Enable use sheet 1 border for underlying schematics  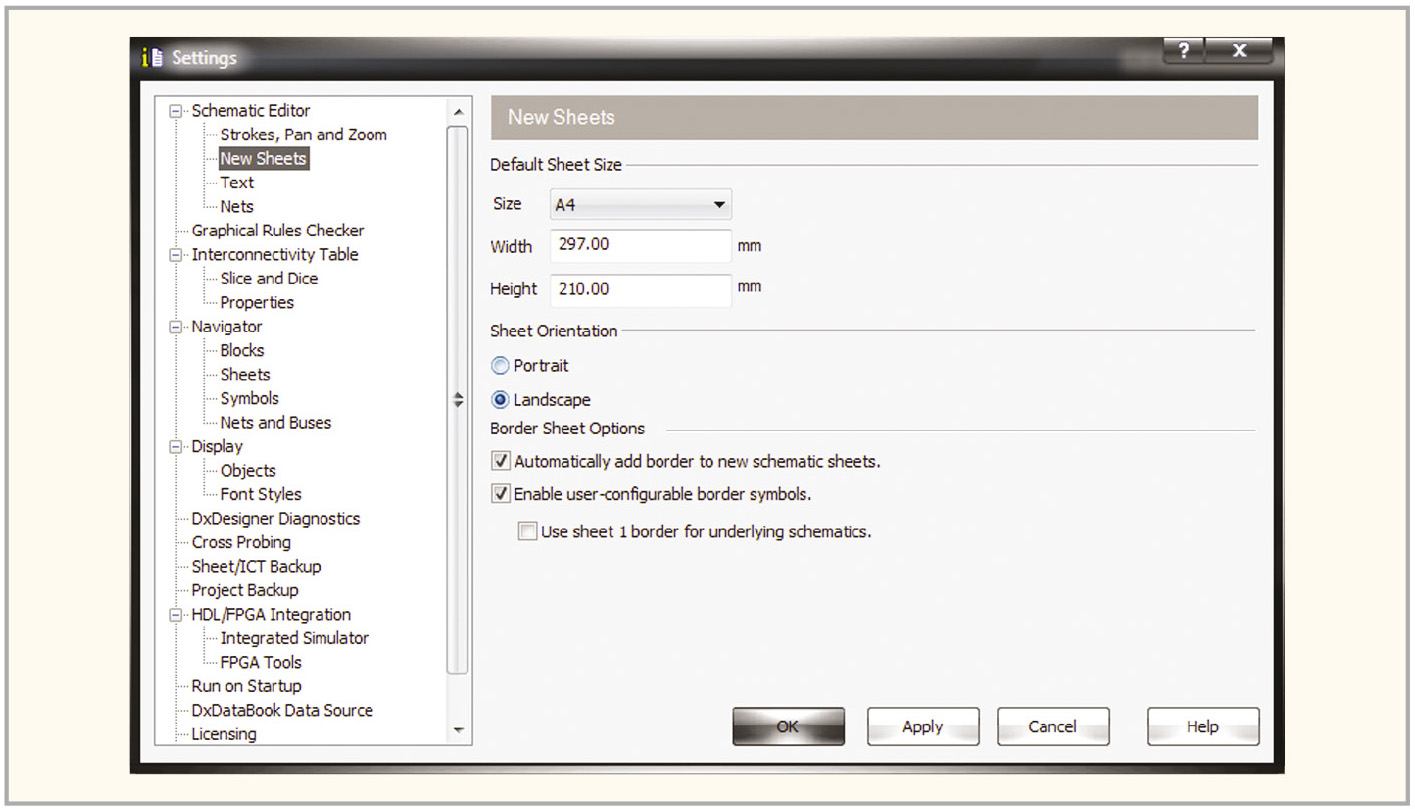point(527,532)
